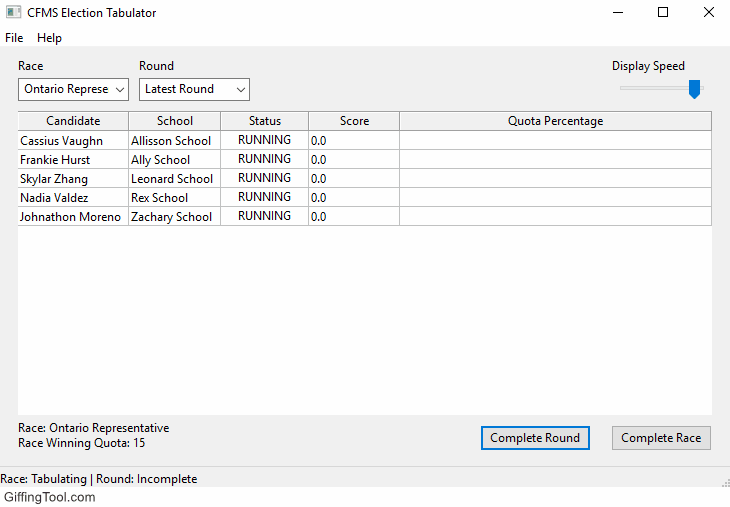Click the 0.0 score for Nadia Valdez
Viewport: 730px width, 507px height.
[x=354, y=198]
